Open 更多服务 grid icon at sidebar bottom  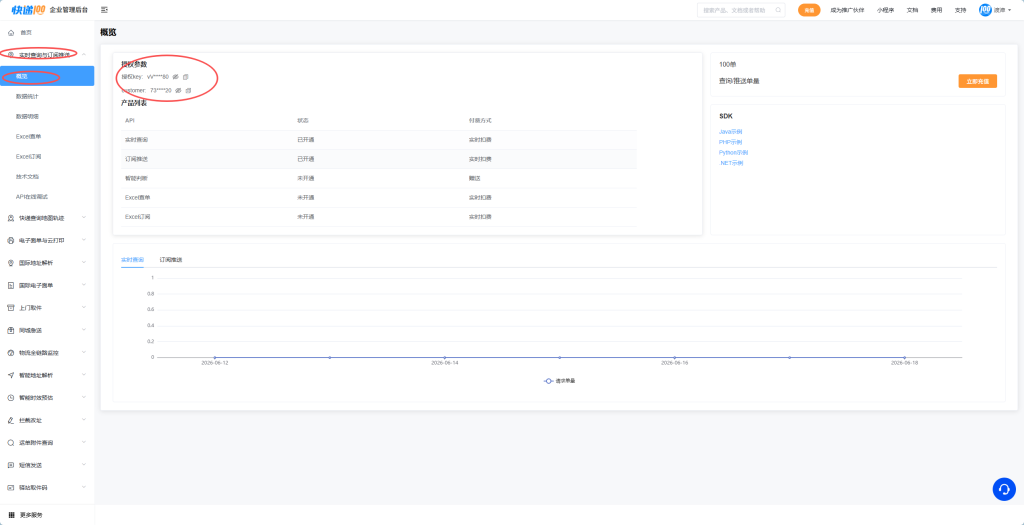tap(11, 515)
